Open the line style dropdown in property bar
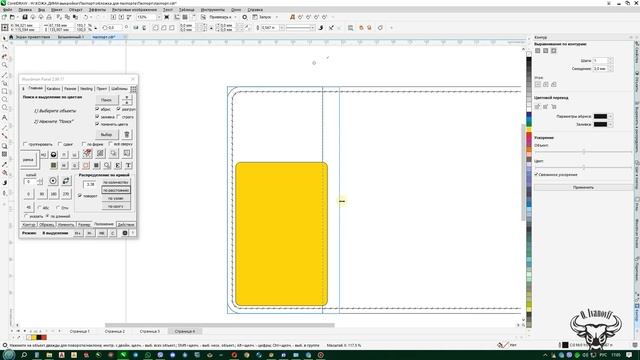Screen dimensions: 640x360 tap(312, 28)
